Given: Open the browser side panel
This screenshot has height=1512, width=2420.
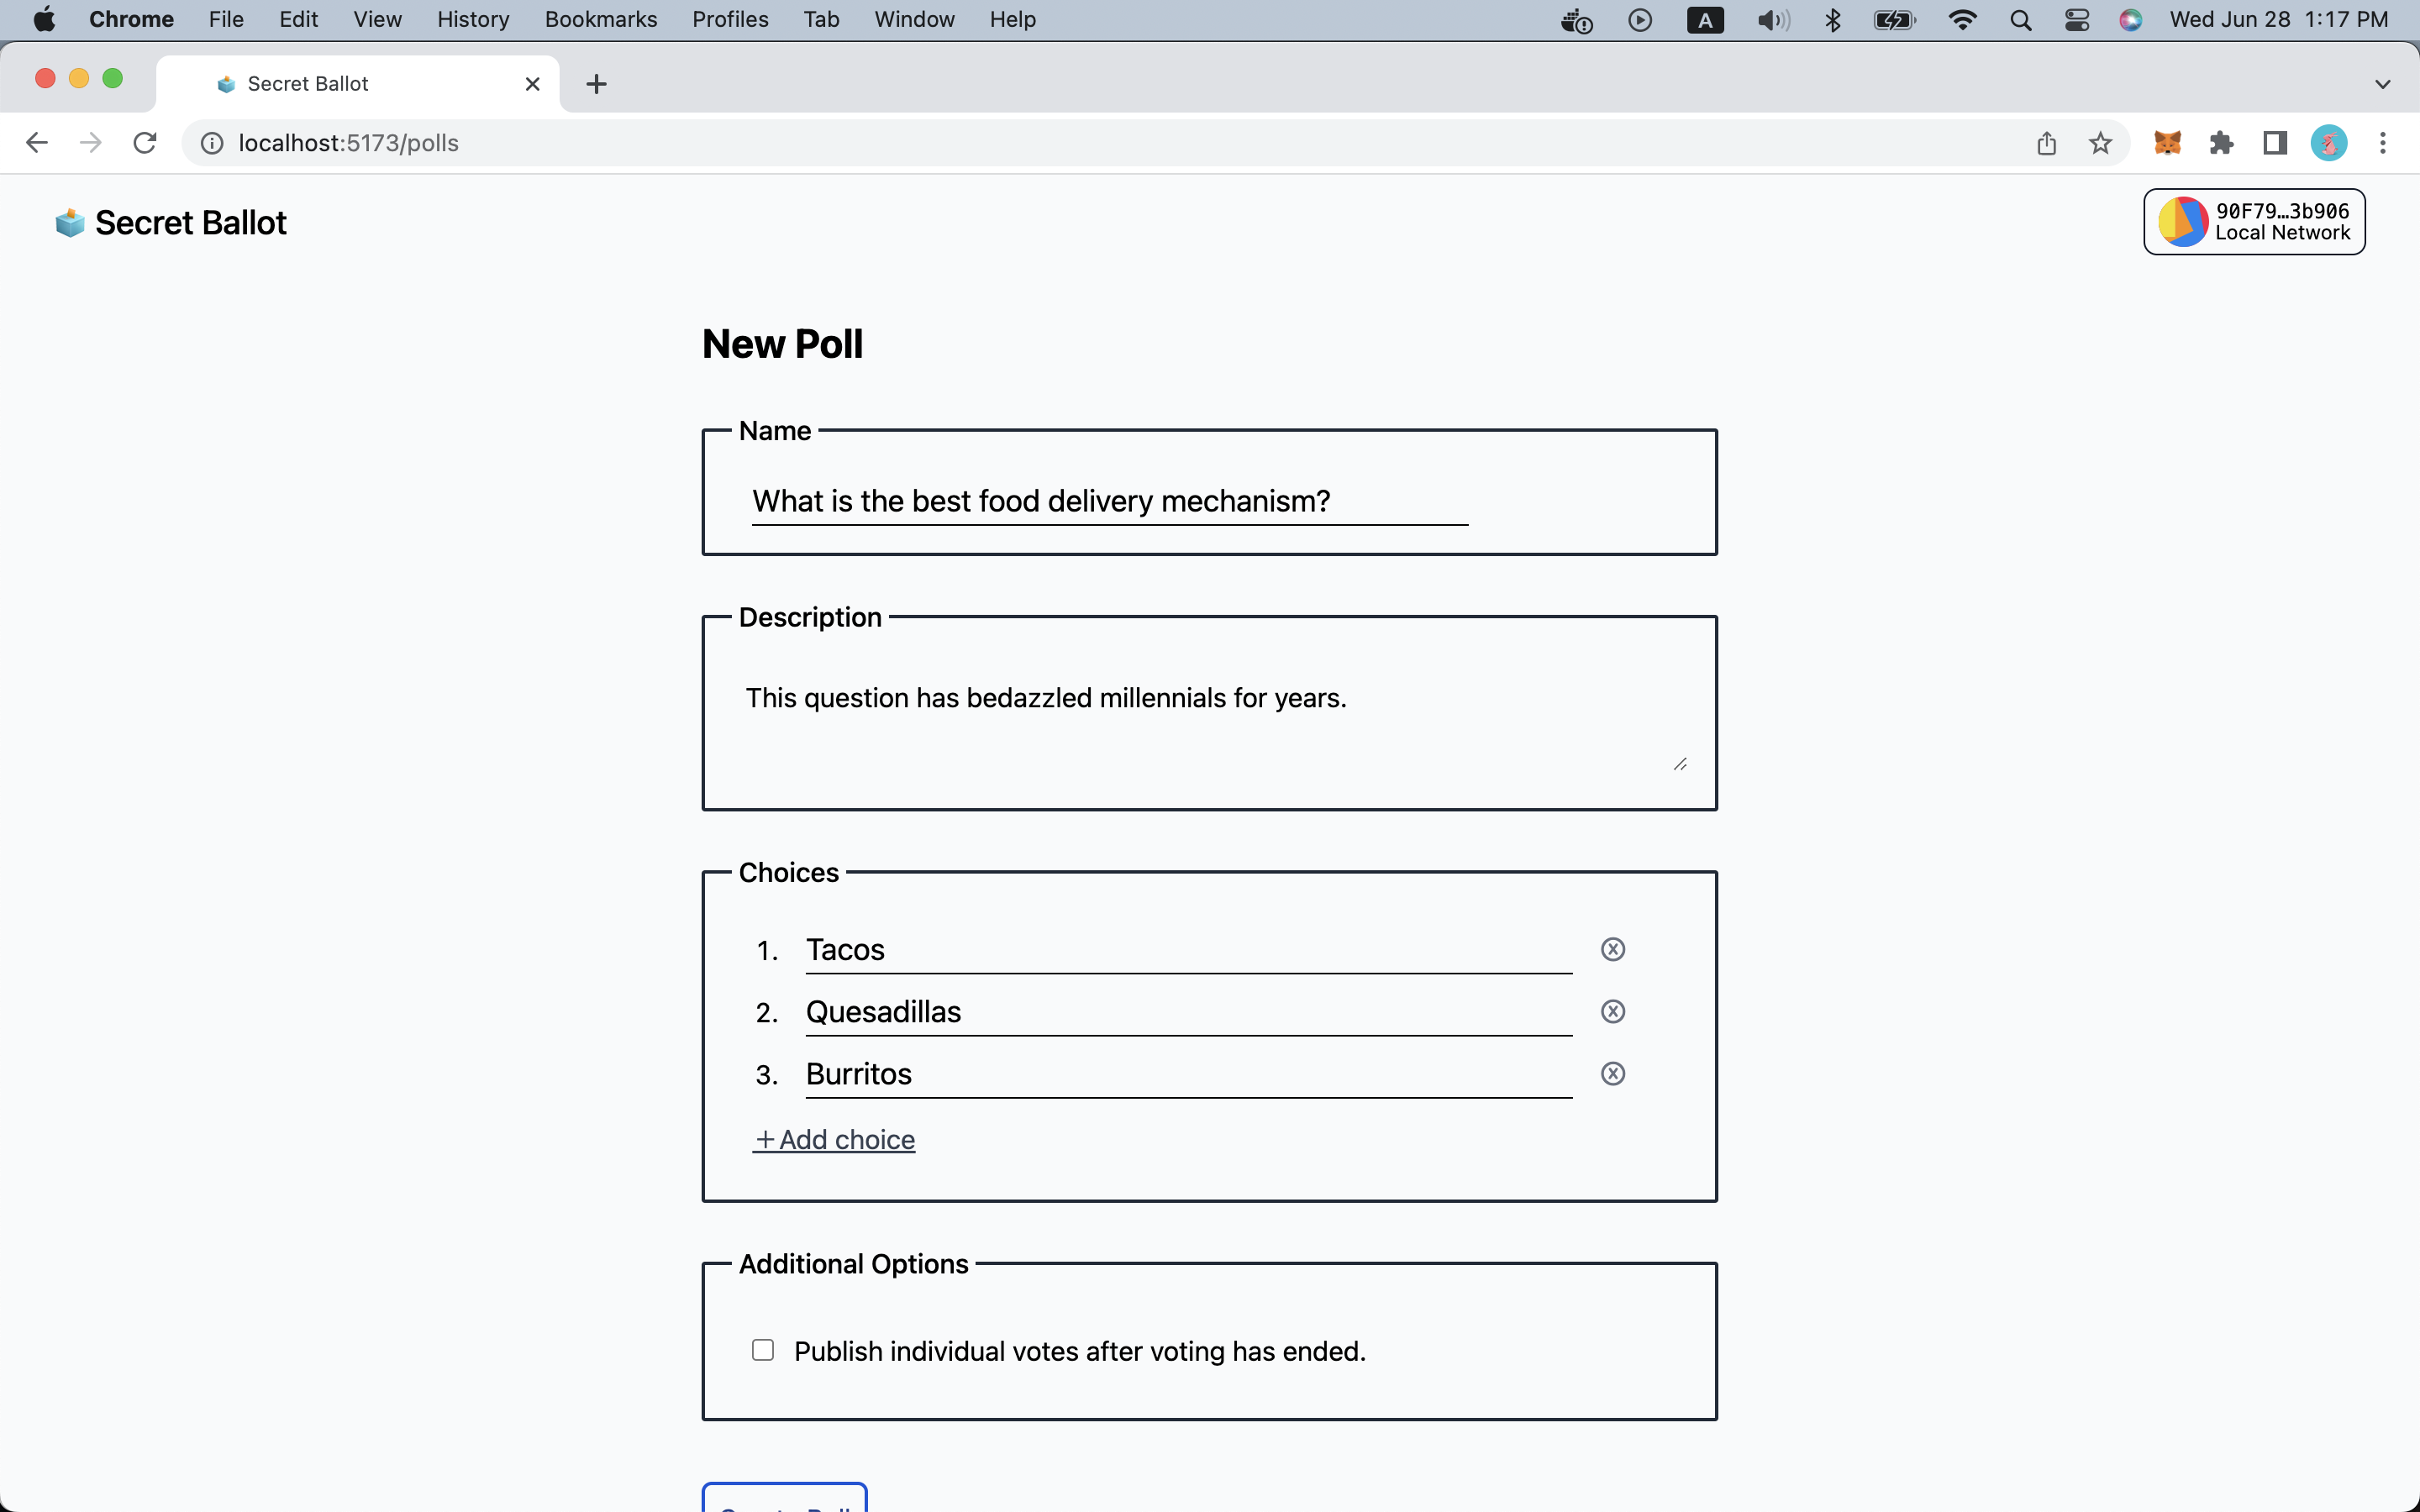Looking at the screenshot, I should pyautogui.click(x=2274, y=143).
